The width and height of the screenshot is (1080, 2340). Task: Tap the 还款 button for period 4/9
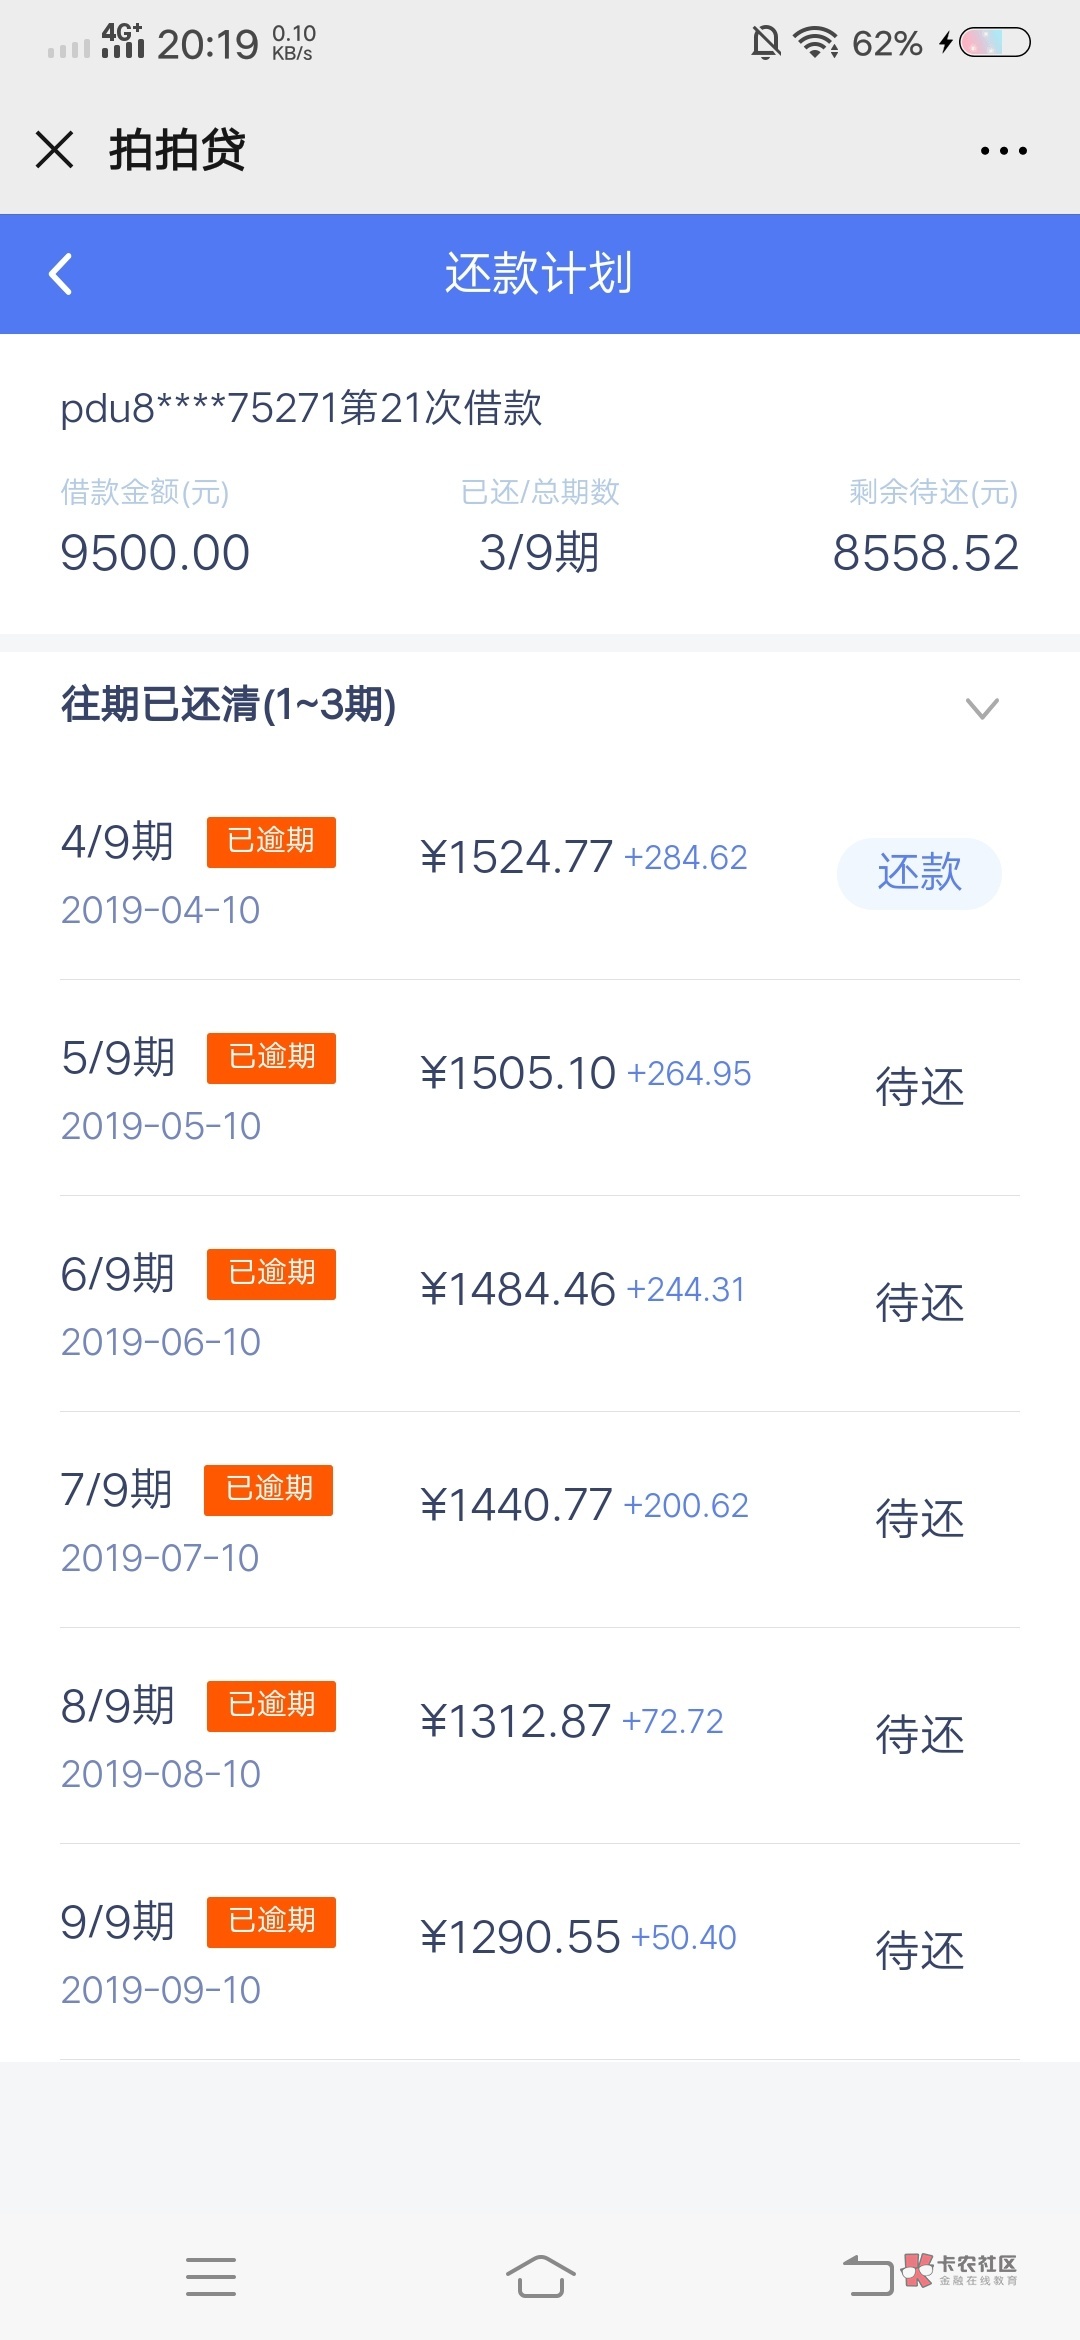tap(918, 873)
